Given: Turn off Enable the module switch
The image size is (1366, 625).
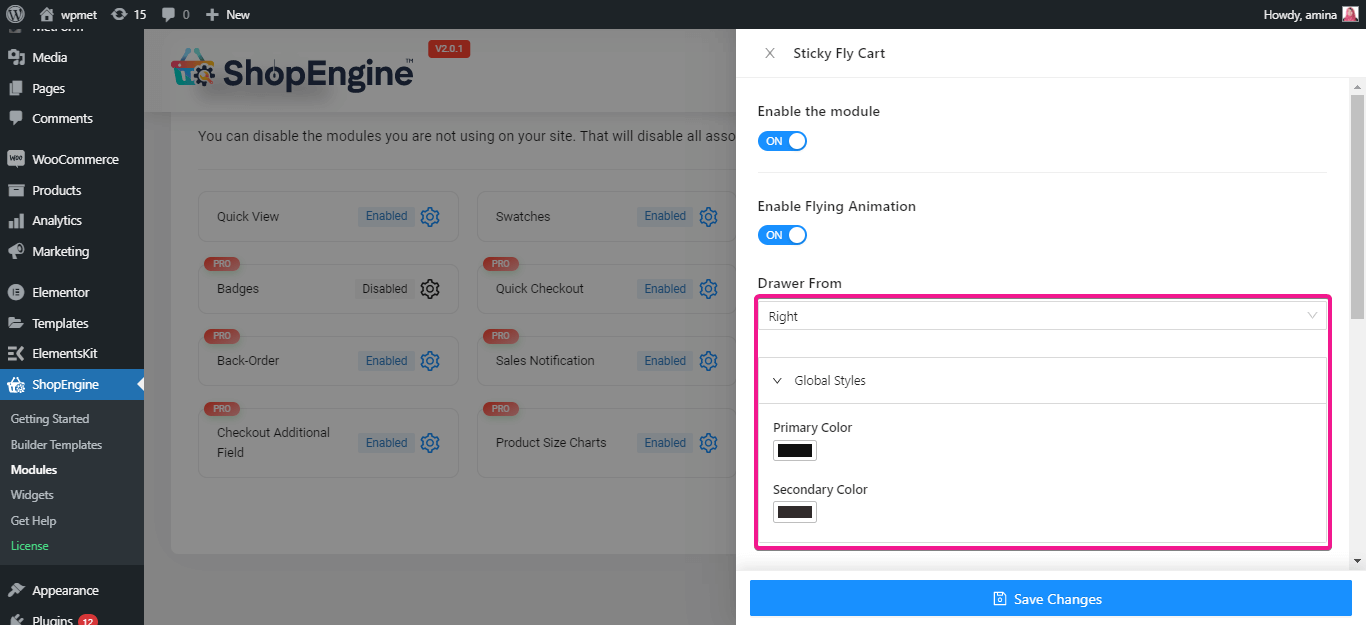Looking at the screenshot, I should [x=782, y=141].
